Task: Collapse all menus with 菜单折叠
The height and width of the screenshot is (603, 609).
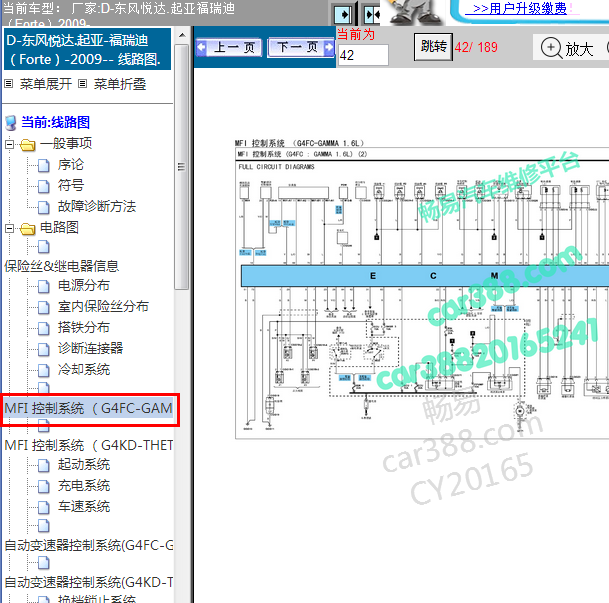Action: [x=120, y=84]
